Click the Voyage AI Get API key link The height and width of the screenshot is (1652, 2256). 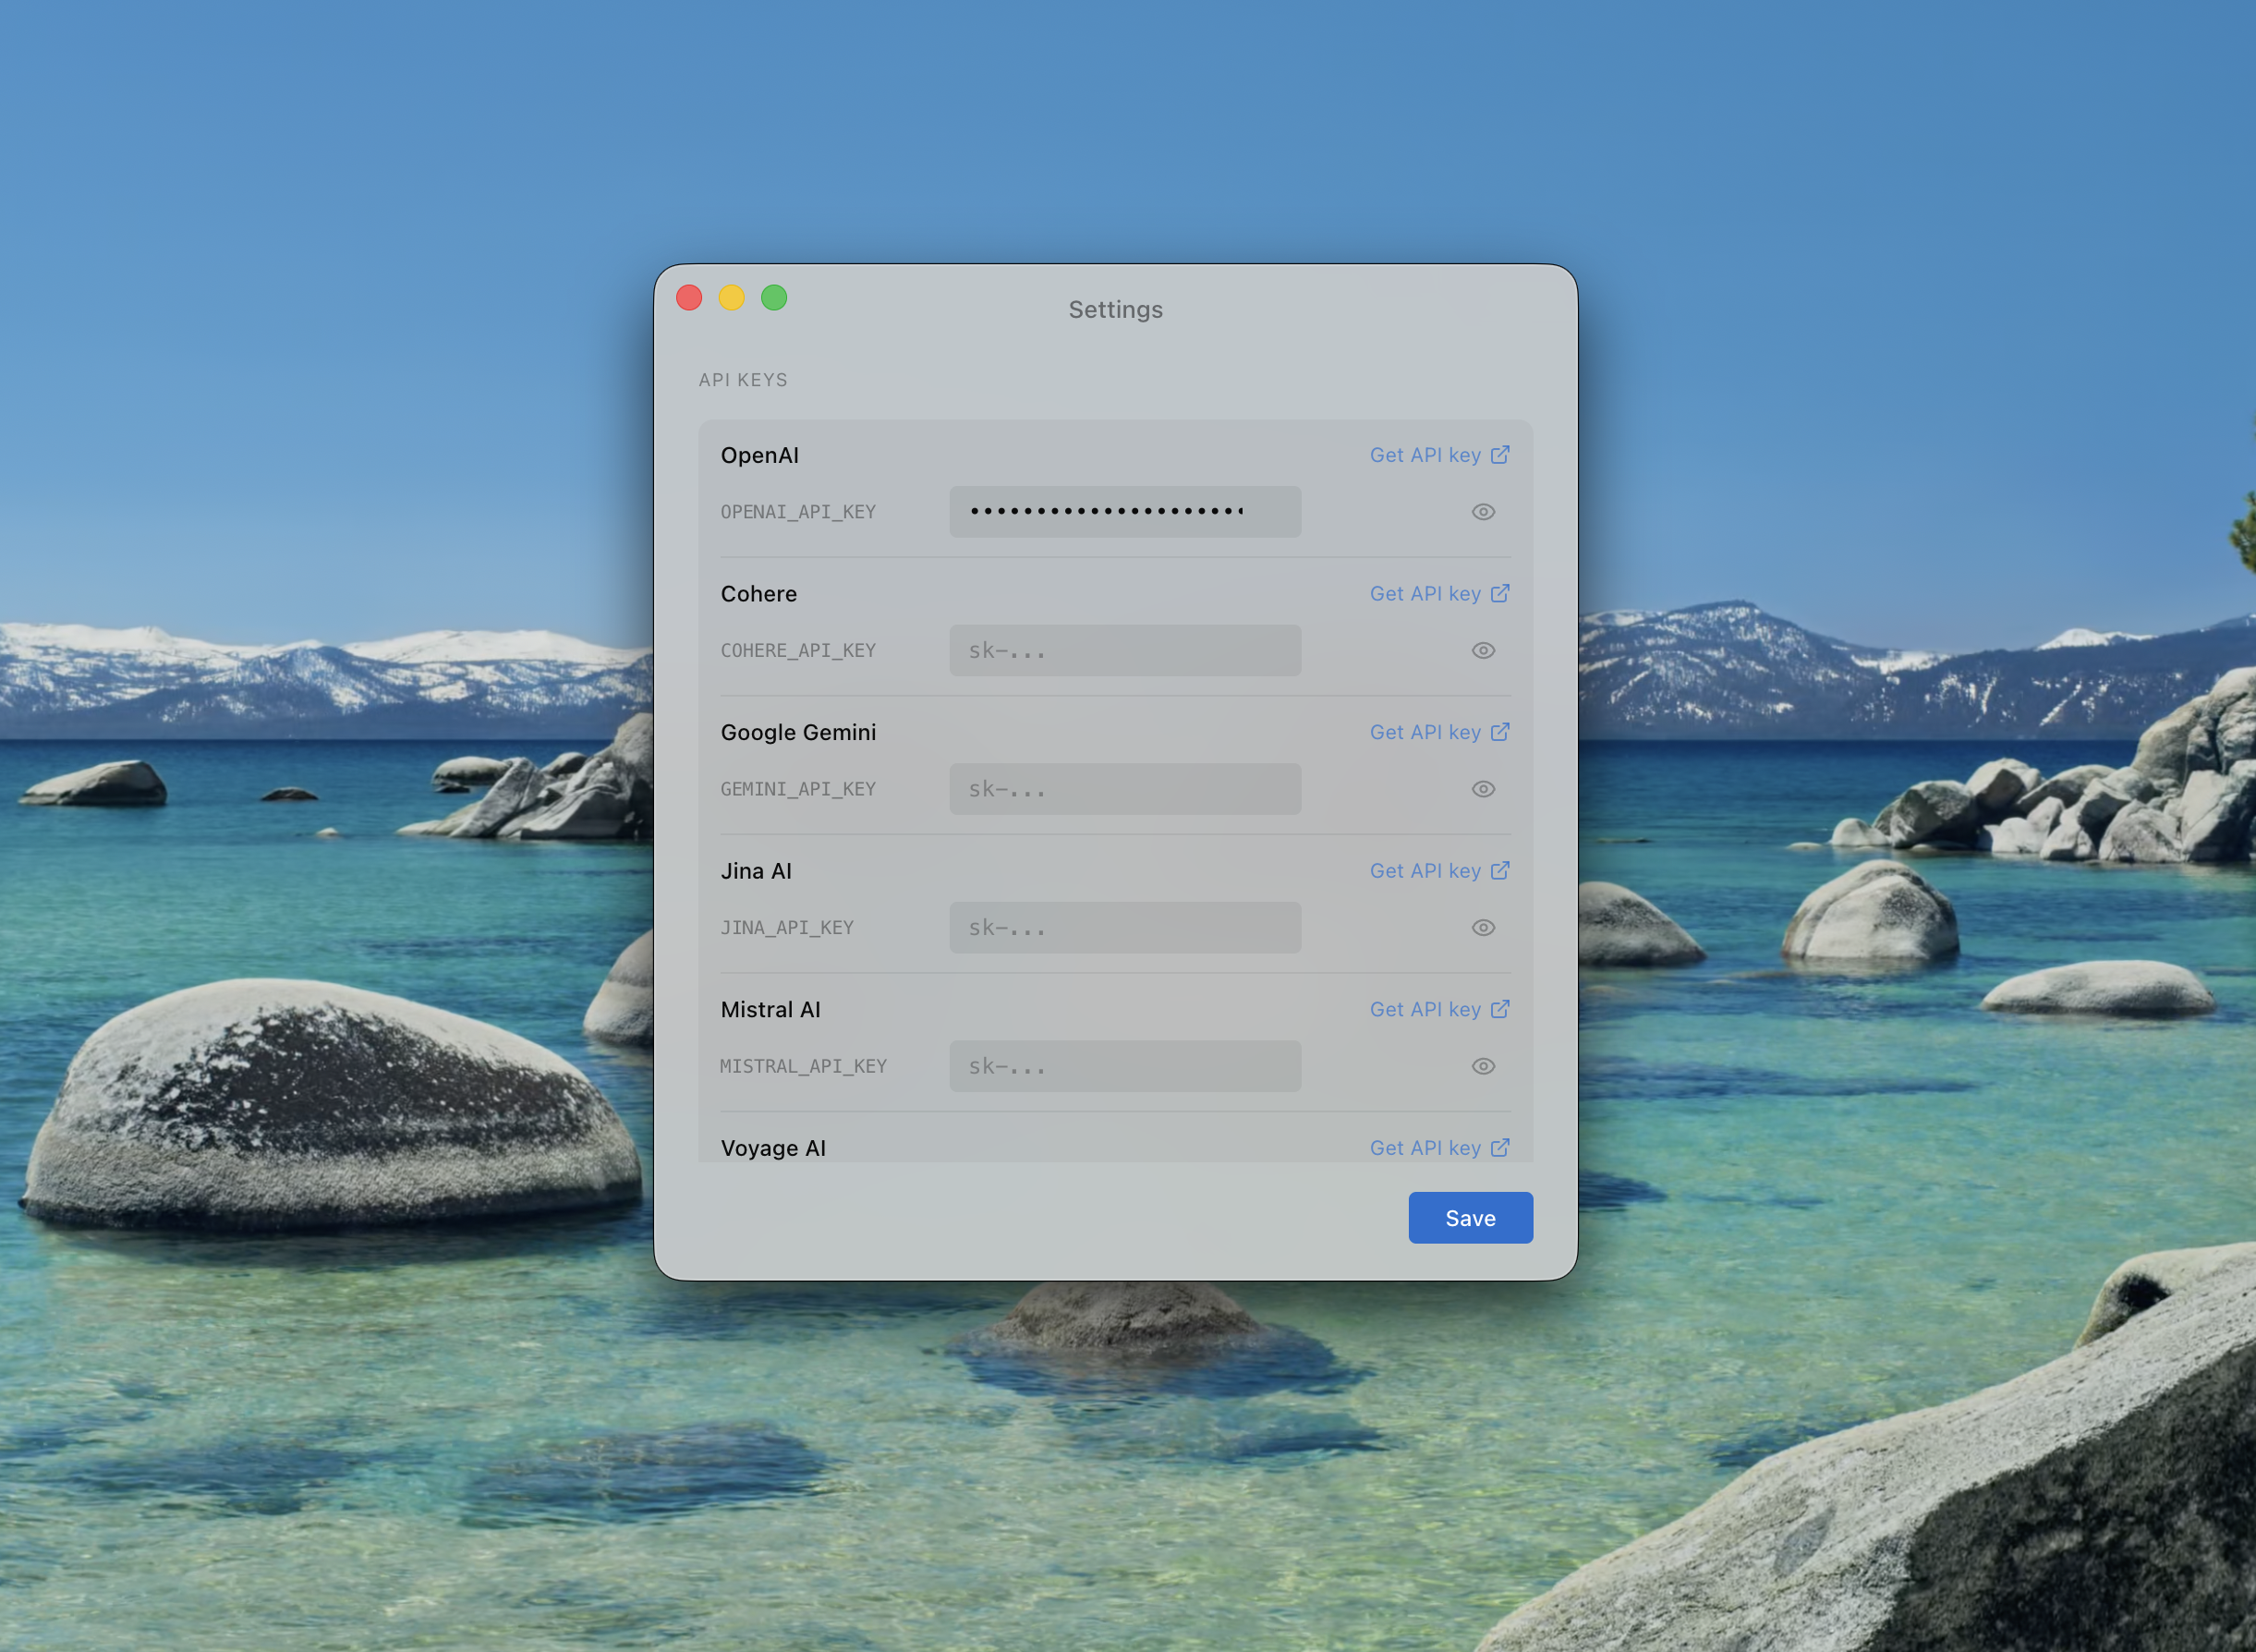[x=1425, y=1148]
